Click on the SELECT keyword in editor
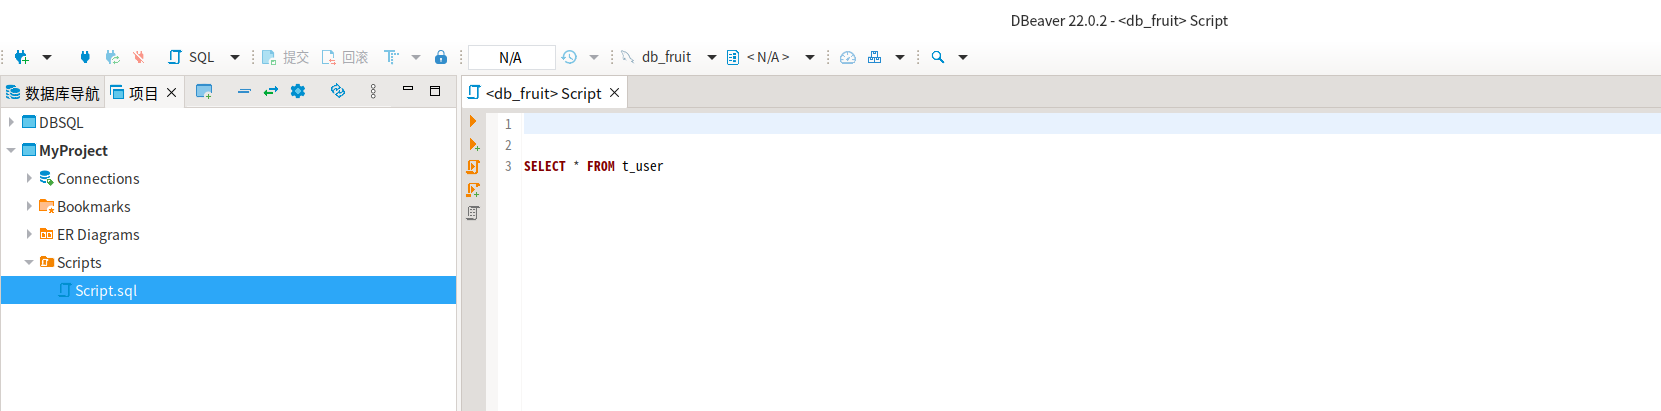Image resolution: width=1661 pixels, height=411 pixels. (545, 166)
